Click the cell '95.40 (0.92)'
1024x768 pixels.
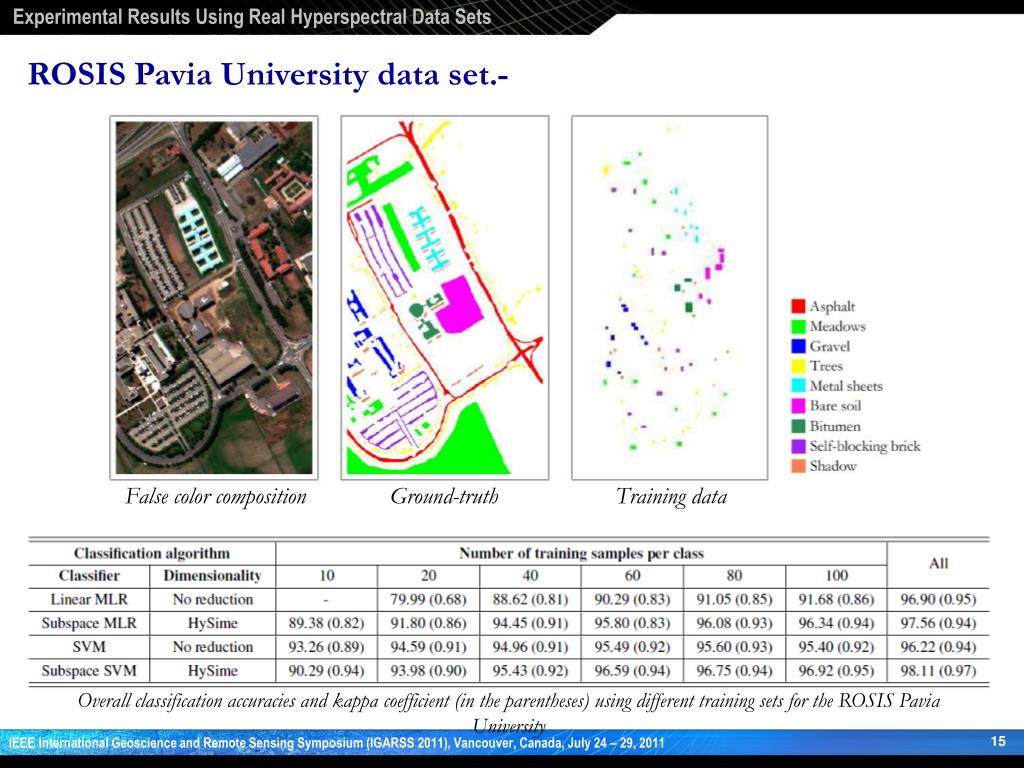[x=837, y=647]
